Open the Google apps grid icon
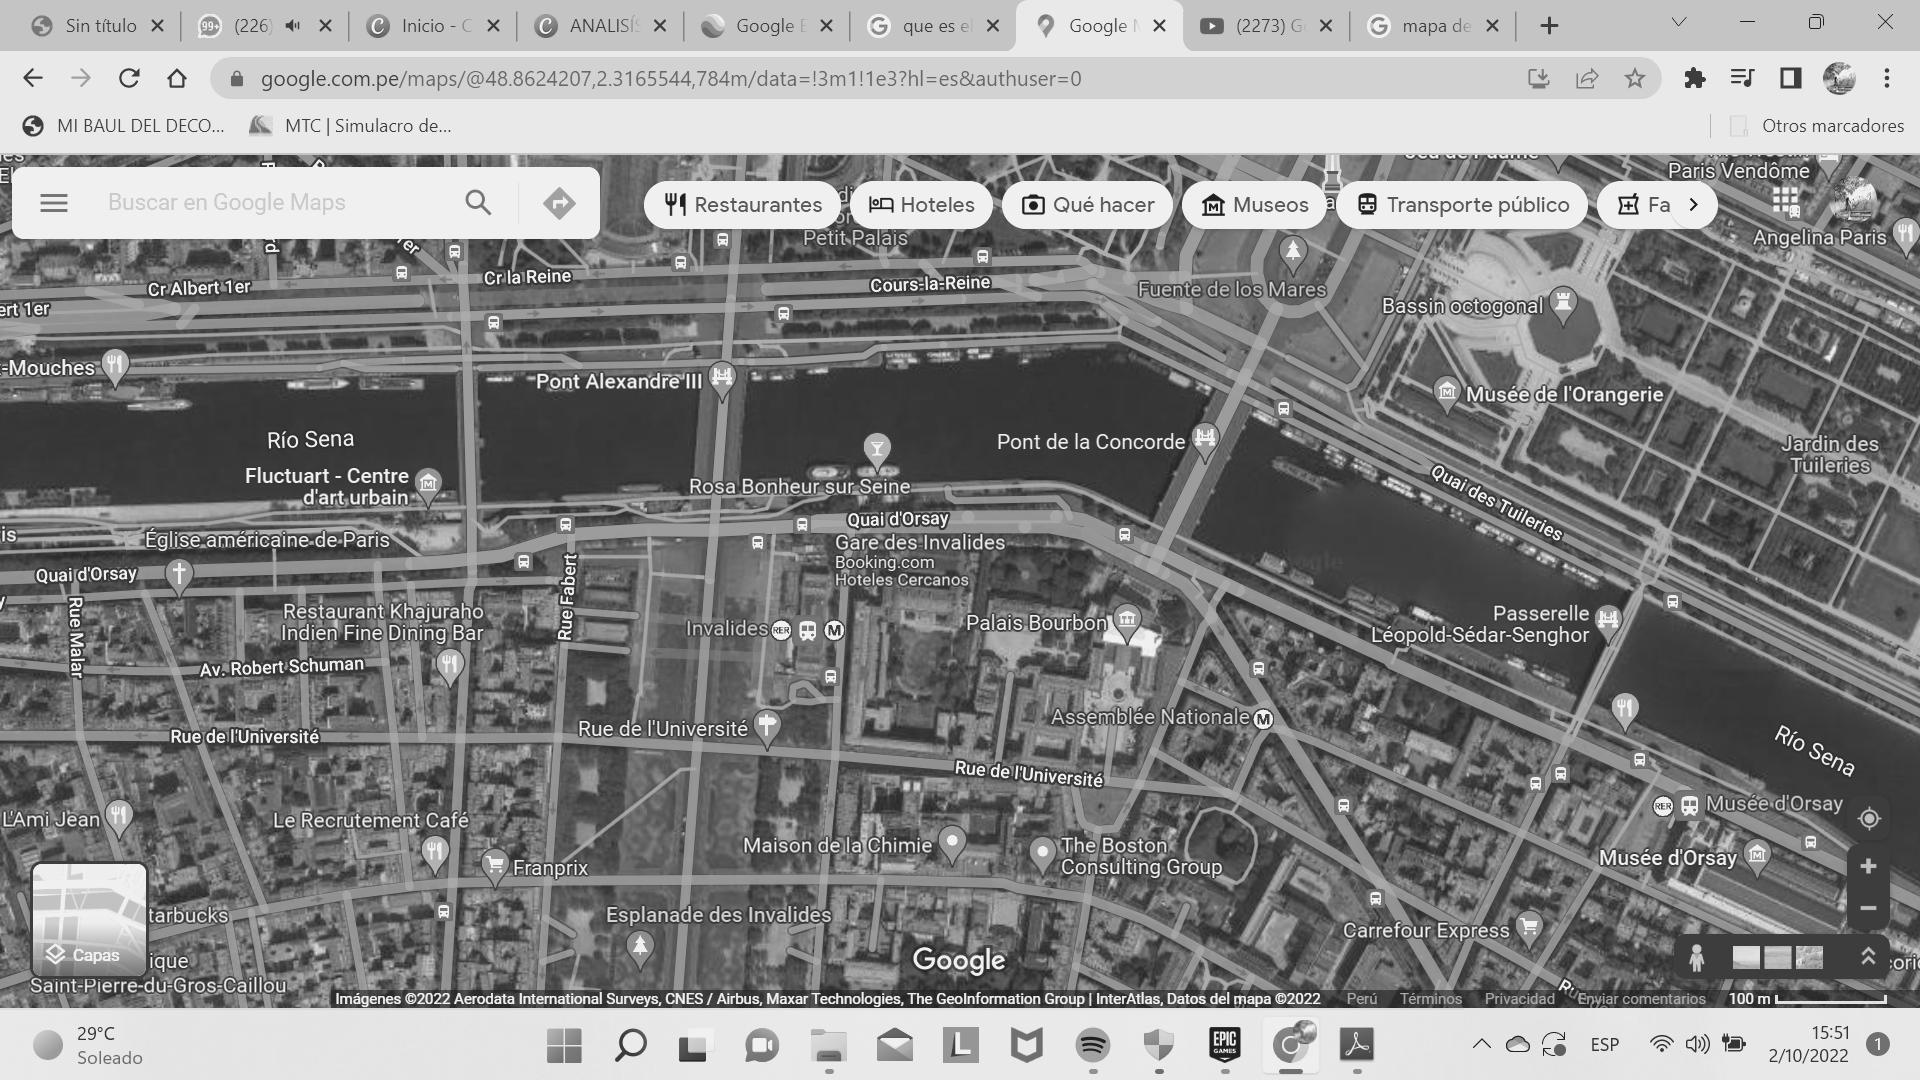Image resolution: width=1920 pixels, height=1080 pixels. pyautogui.click(x=1785, y=200)
